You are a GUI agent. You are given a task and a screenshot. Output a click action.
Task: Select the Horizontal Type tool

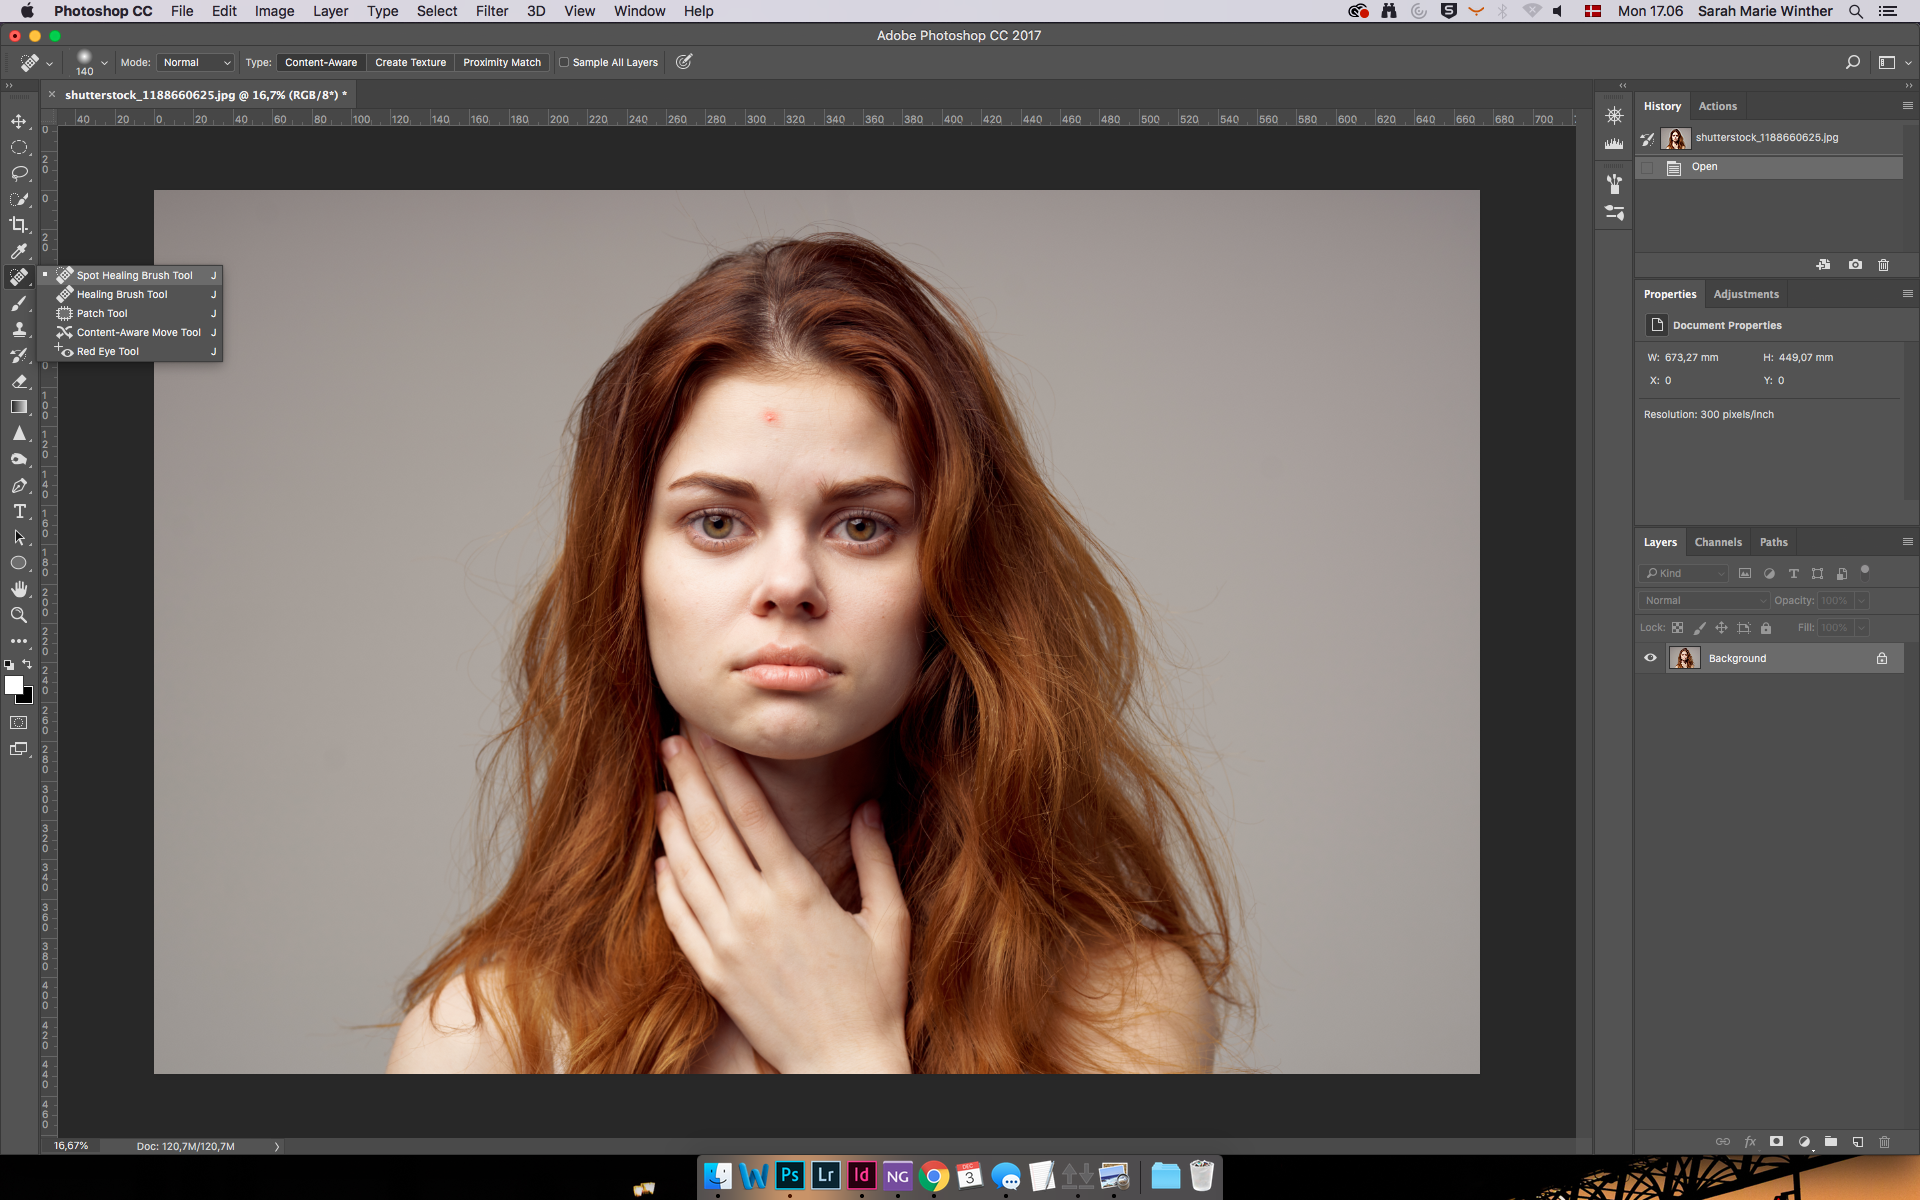19,511
